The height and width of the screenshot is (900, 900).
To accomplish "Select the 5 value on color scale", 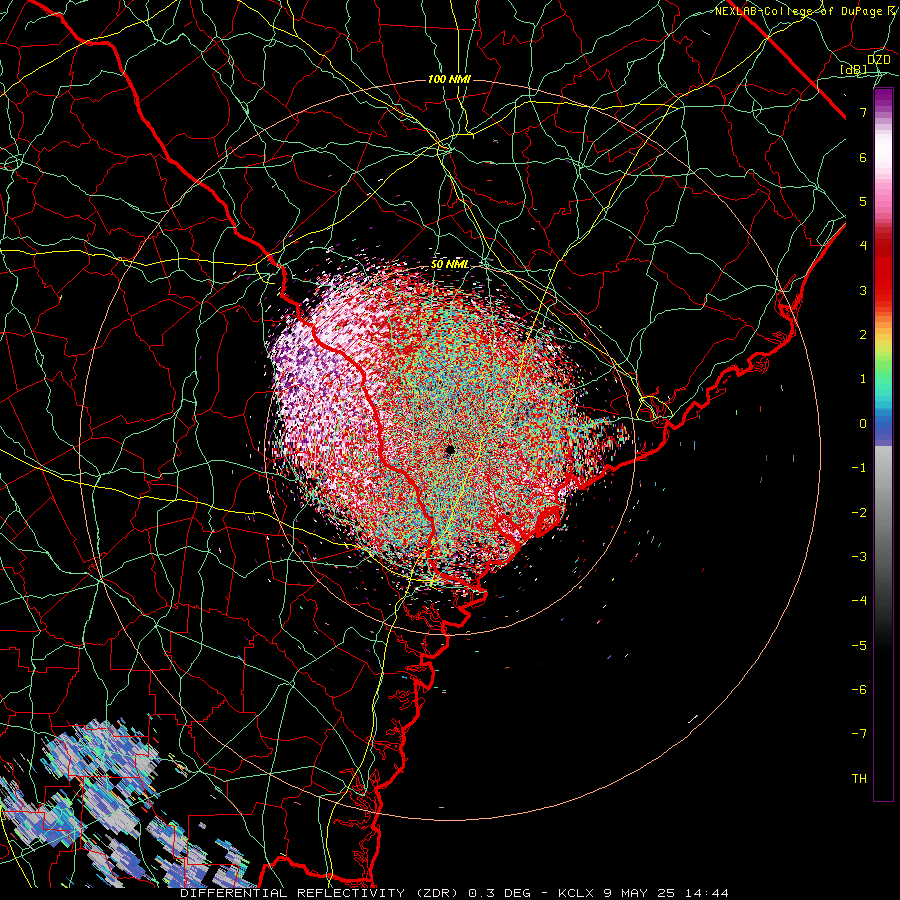I will coord(863,201).
